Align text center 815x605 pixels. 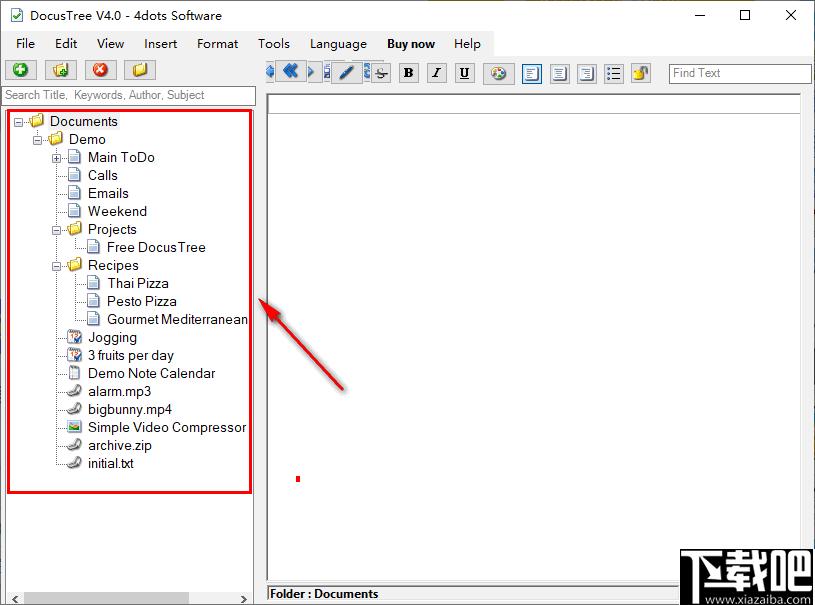(x=559, y=73)
